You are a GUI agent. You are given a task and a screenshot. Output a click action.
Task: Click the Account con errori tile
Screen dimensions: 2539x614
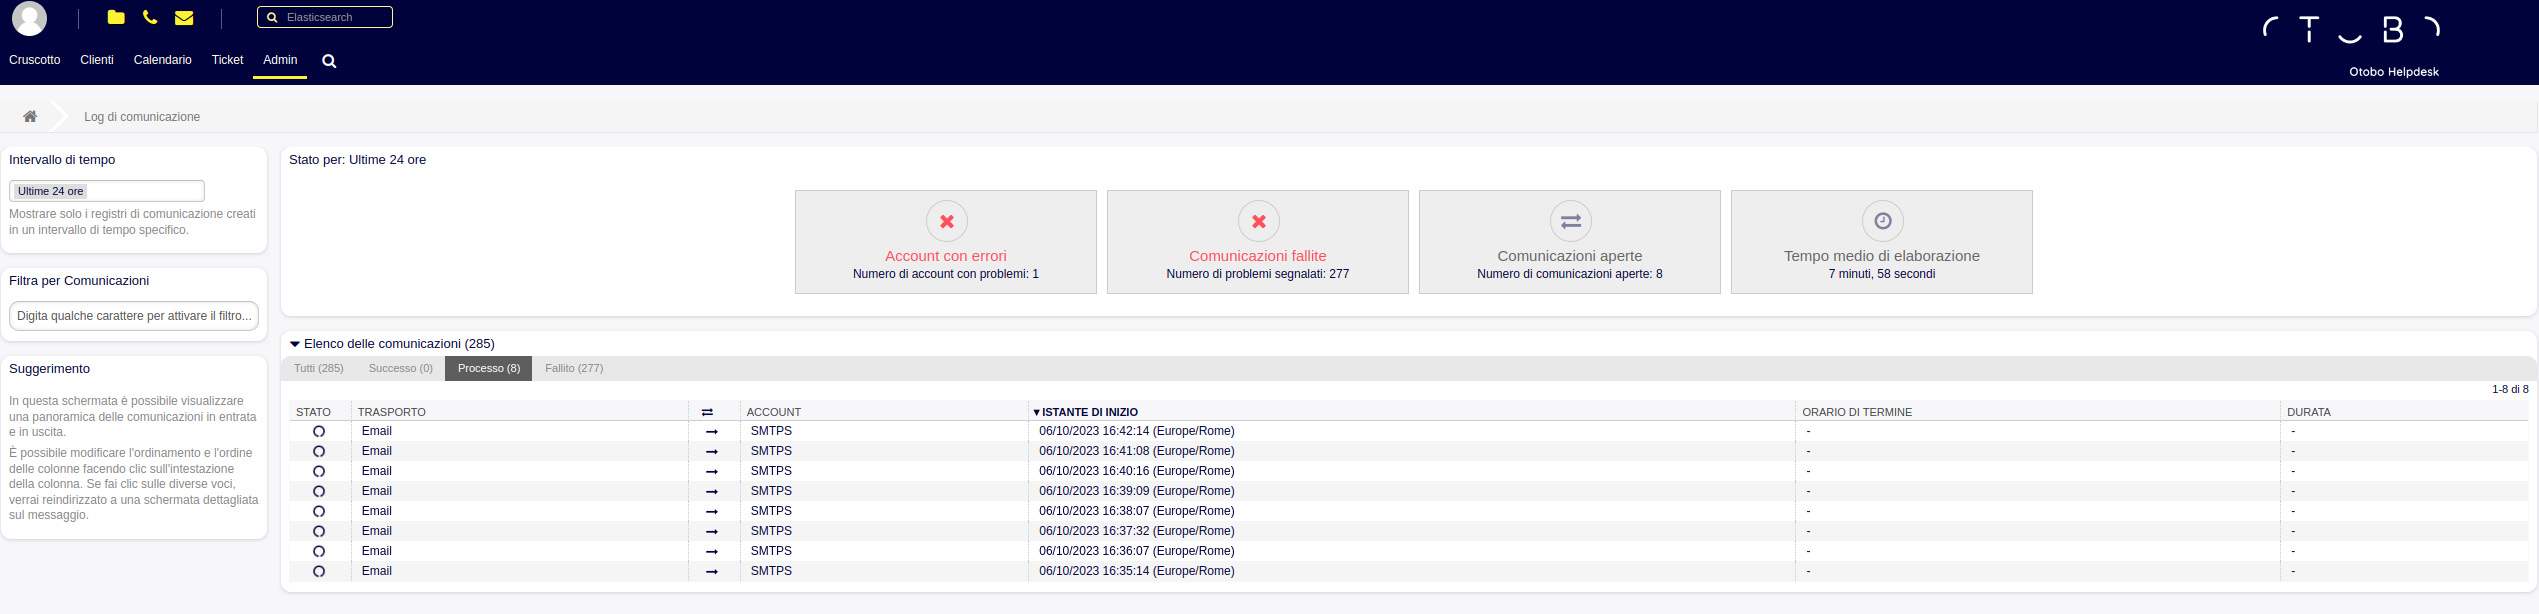pos(945,242)
